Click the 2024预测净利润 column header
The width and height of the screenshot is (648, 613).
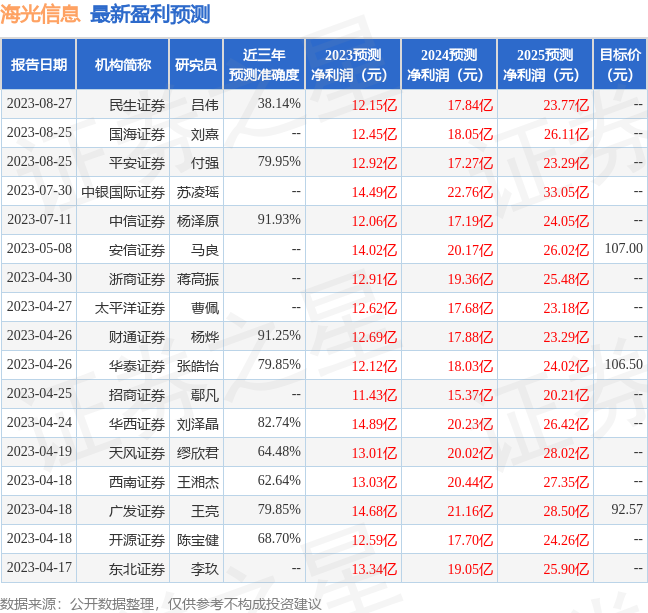448,65
